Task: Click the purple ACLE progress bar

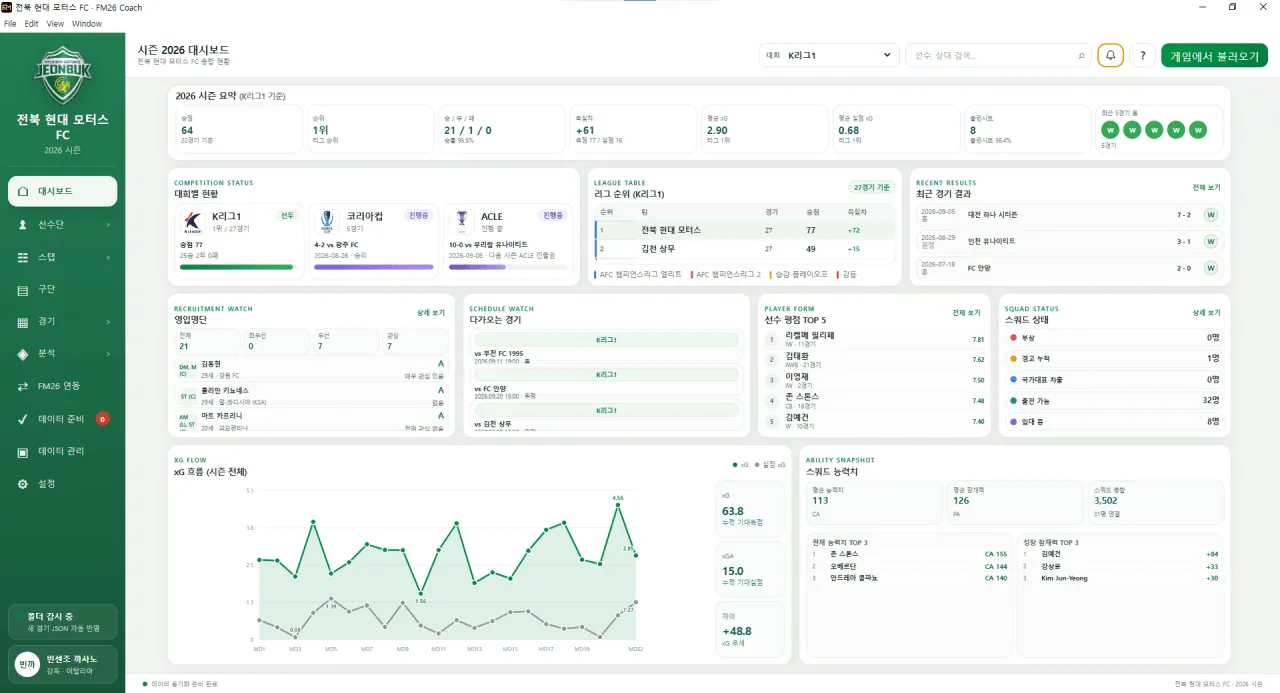Action: 508,267
